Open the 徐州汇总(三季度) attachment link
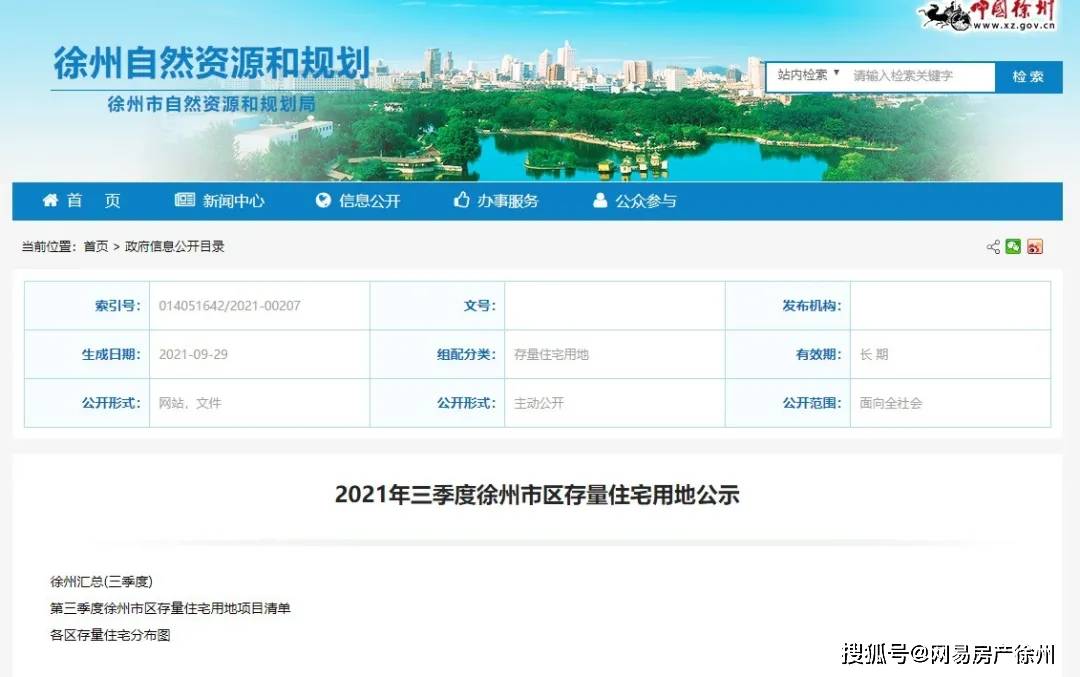 point(101,581)
